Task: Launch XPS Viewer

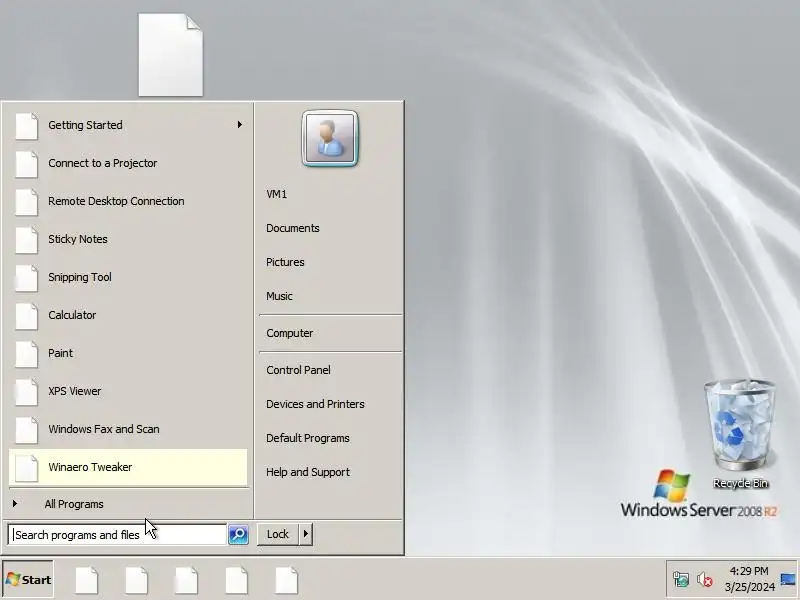Action: pyautogui.click(x=128, y=391)
